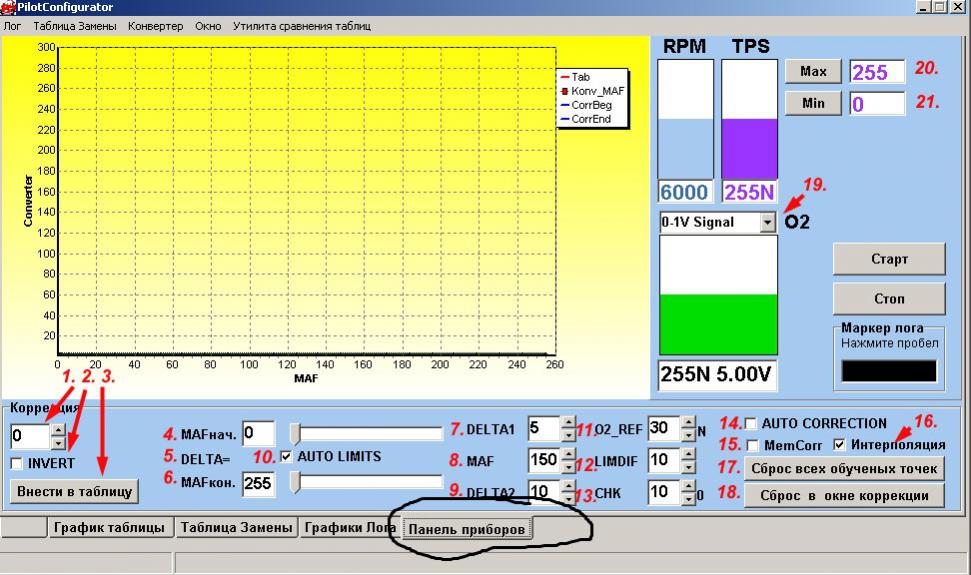This screenshot has width=971, height=575.
Task: Click the Min value field 0
Action: click(877, 103)
